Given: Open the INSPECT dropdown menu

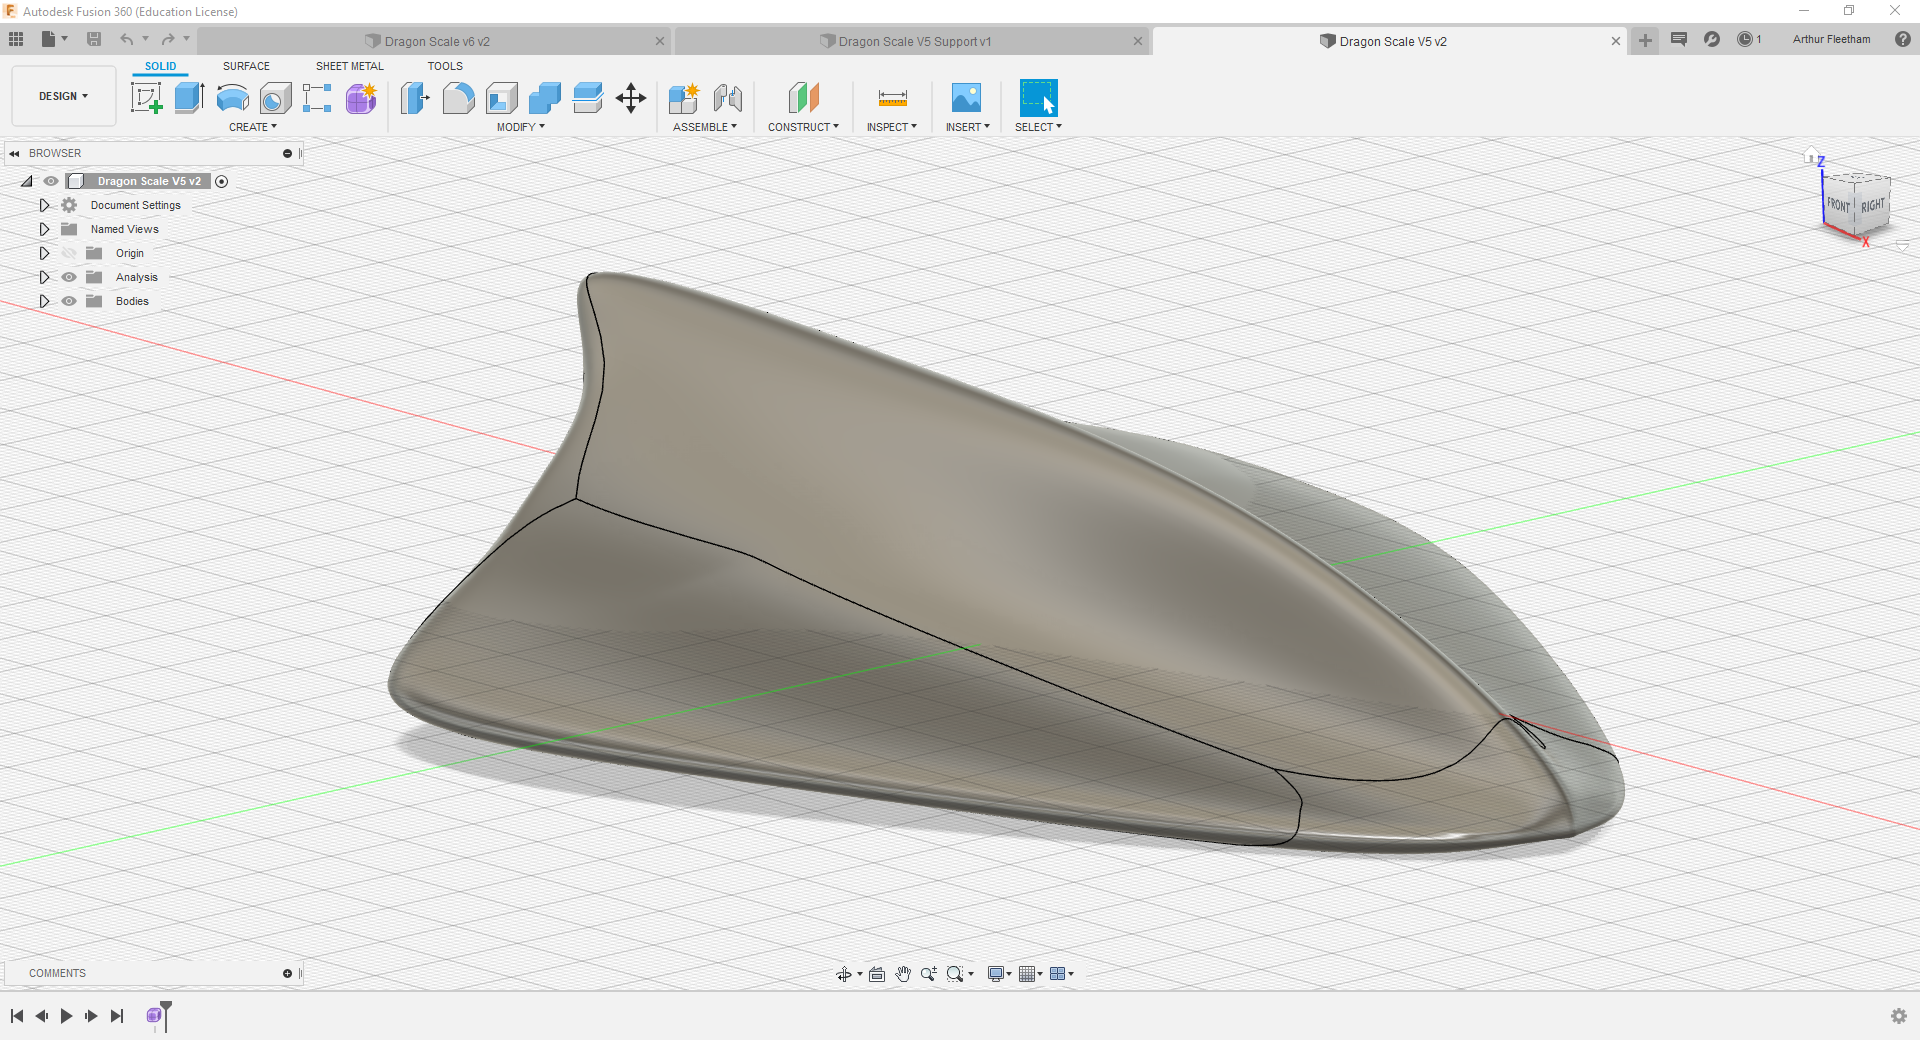Looking at the screenshot, I should coord(892,127).
